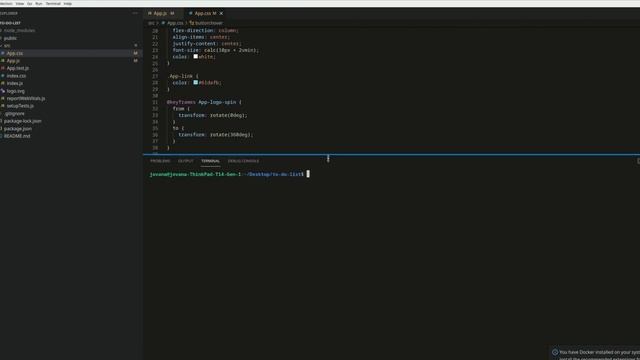This screenshot has height=360, width=640.
Task: Open index.css in the file tree
Action: click(16, 76)
